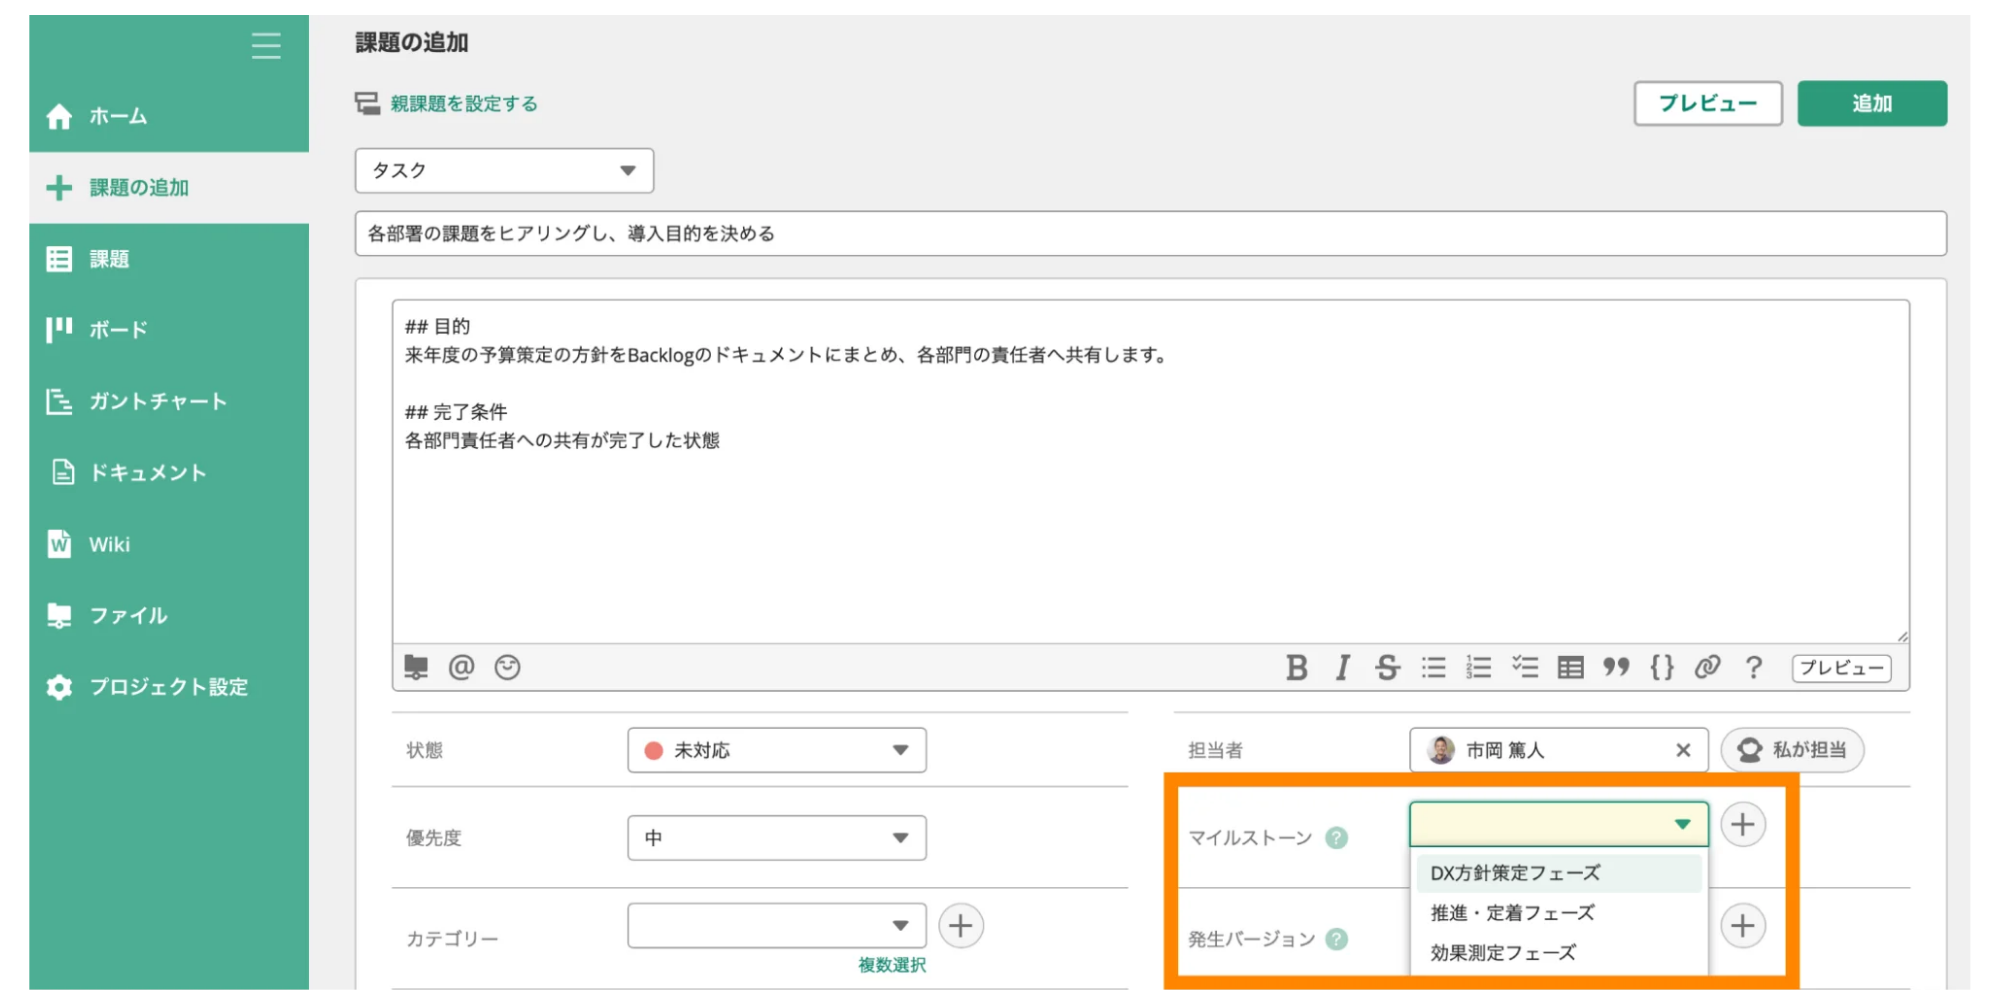Click the editor toolbar プレビュー button
Image resolution: width=1999 pixels, height=1005 pixels.
pos(1841,668)
